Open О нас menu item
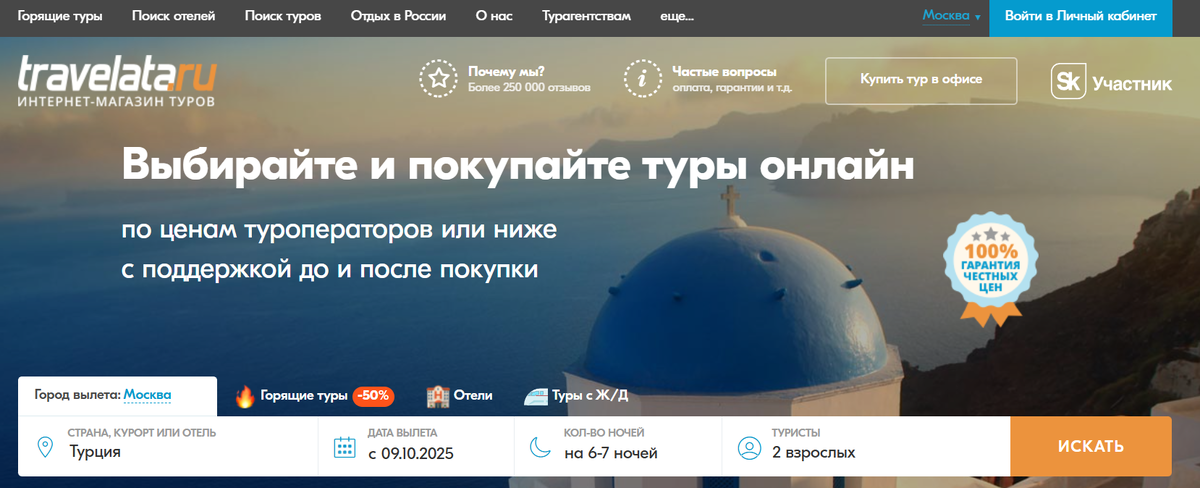The image size is (1200, 488). [x=494, y=17]
